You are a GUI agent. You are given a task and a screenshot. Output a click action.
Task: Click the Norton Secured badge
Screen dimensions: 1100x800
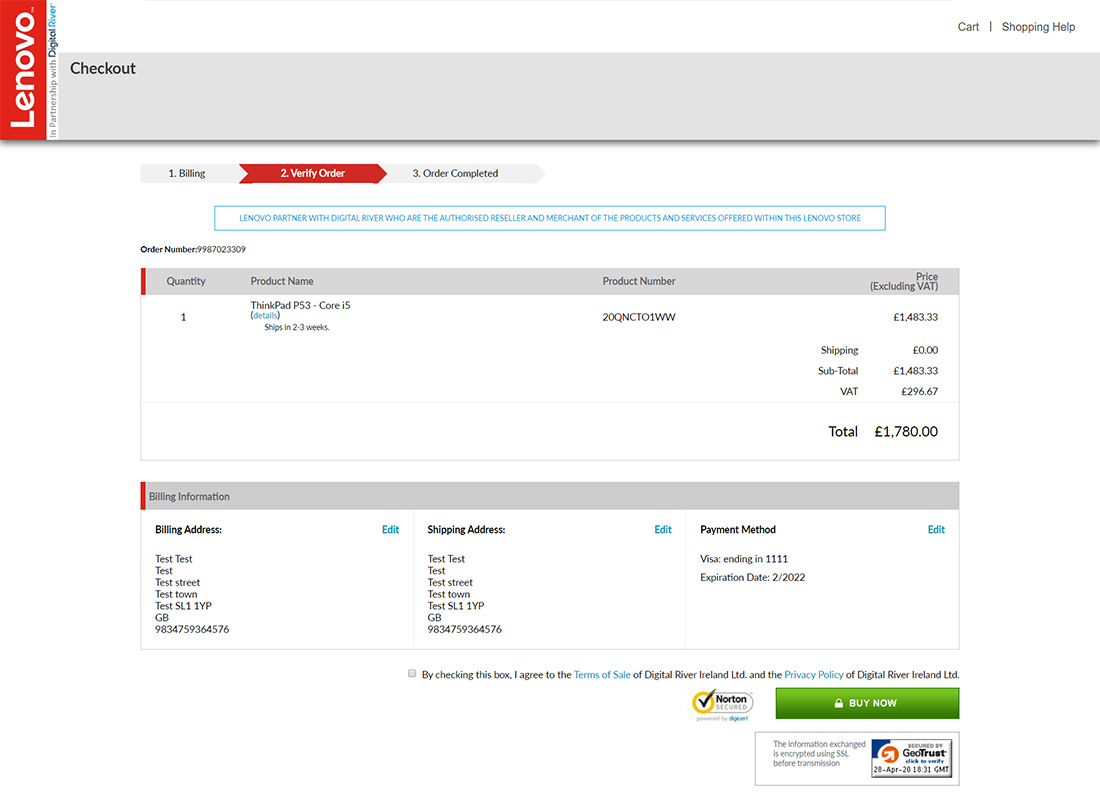[723, 705]
